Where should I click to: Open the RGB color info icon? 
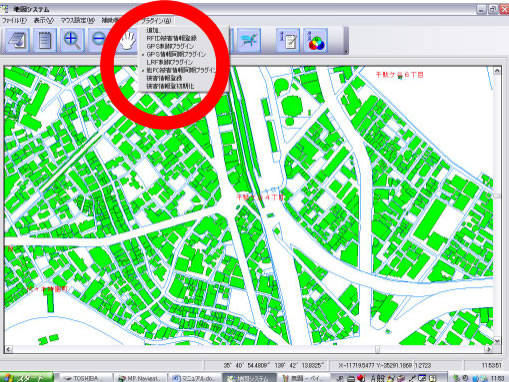click(315, 40)
